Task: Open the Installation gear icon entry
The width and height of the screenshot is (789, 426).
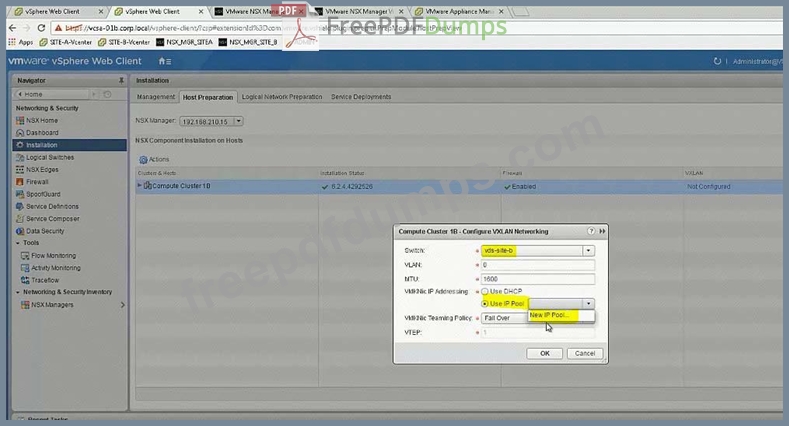Action: [20, 145]
